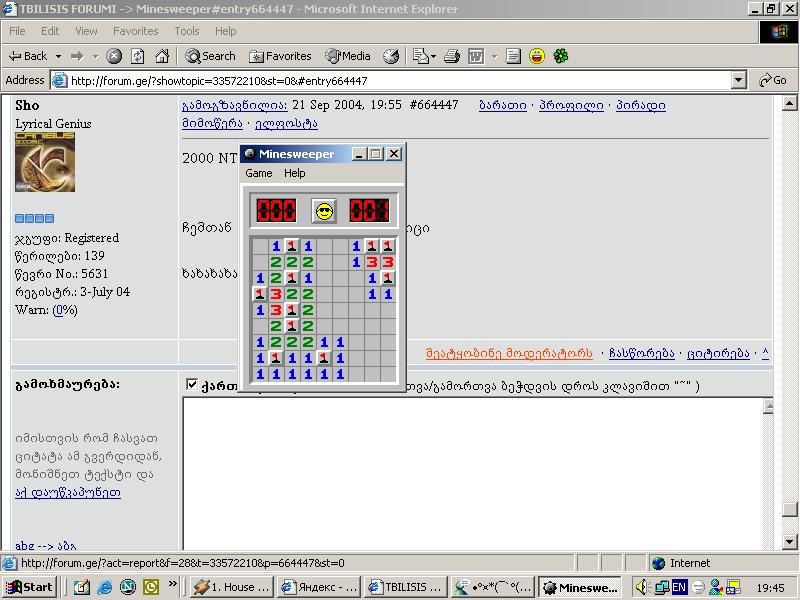800x600 pixels.
Task: Click the Start button on the taskbar
Action: pyautogui.click(x=30, y=587)
